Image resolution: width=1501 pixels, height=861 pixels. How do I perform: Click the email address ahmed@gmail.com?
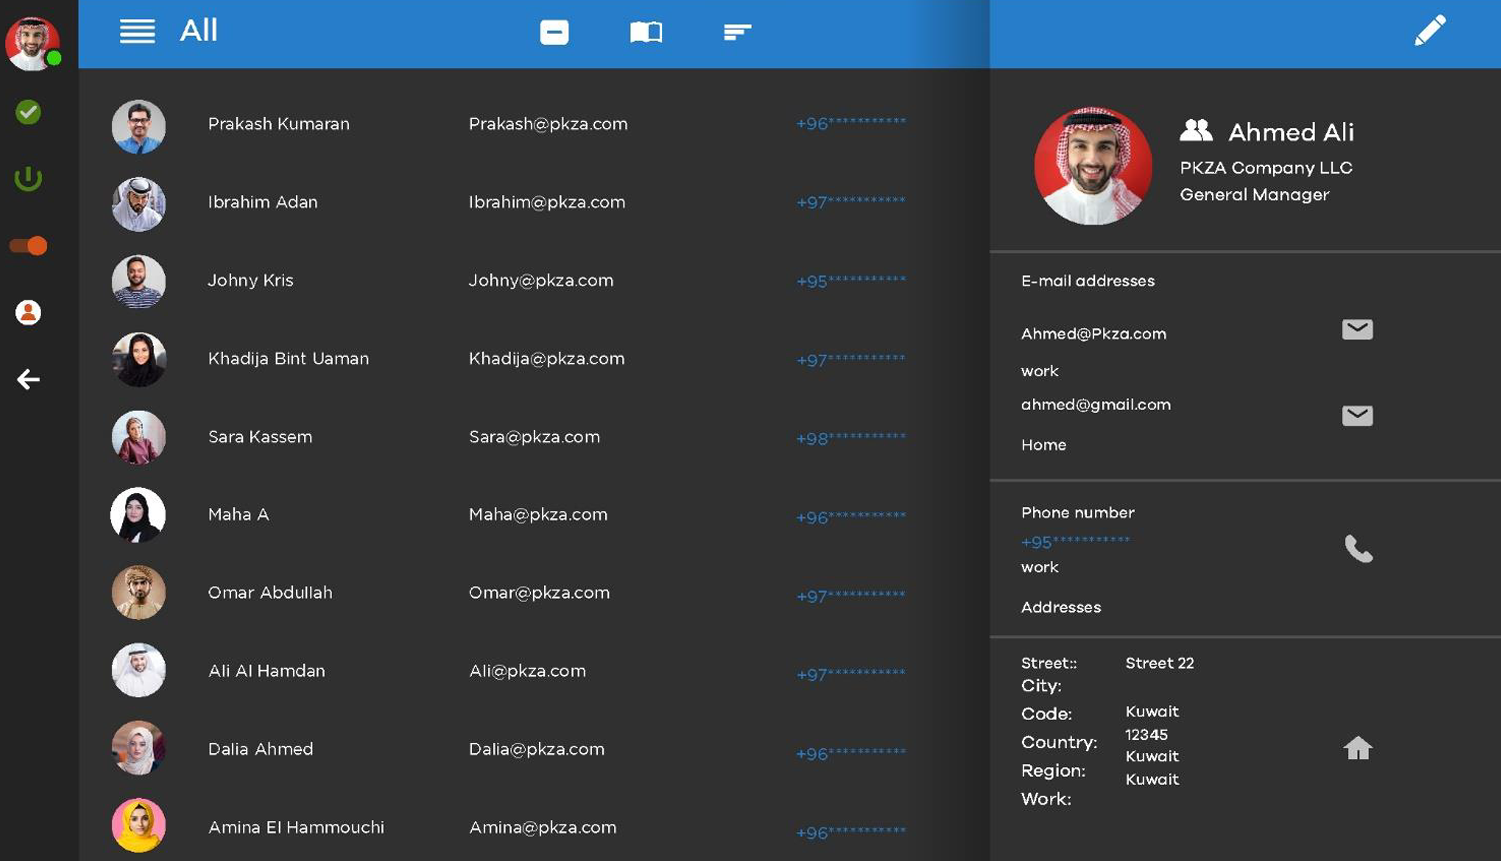click(x=1095, y=405)
